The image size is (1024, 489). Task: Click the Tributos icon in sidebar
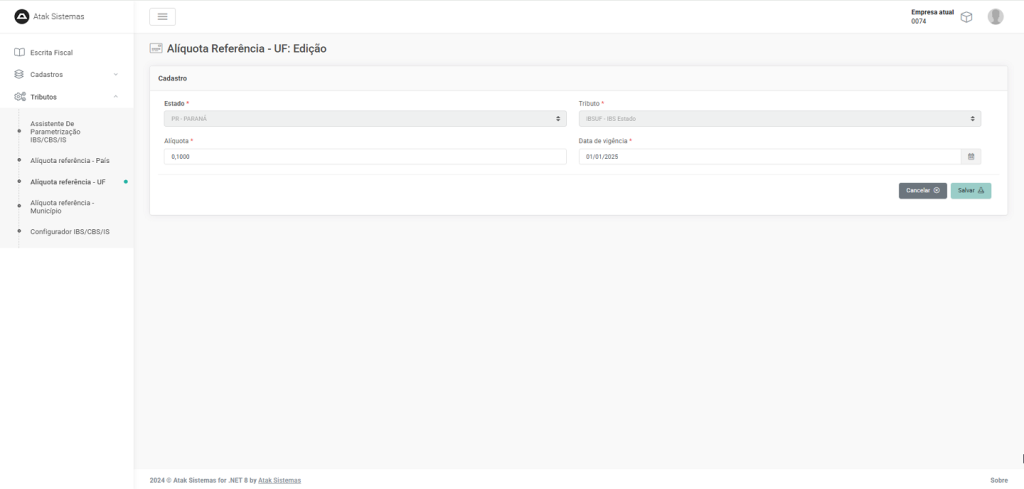click(19, 97)
